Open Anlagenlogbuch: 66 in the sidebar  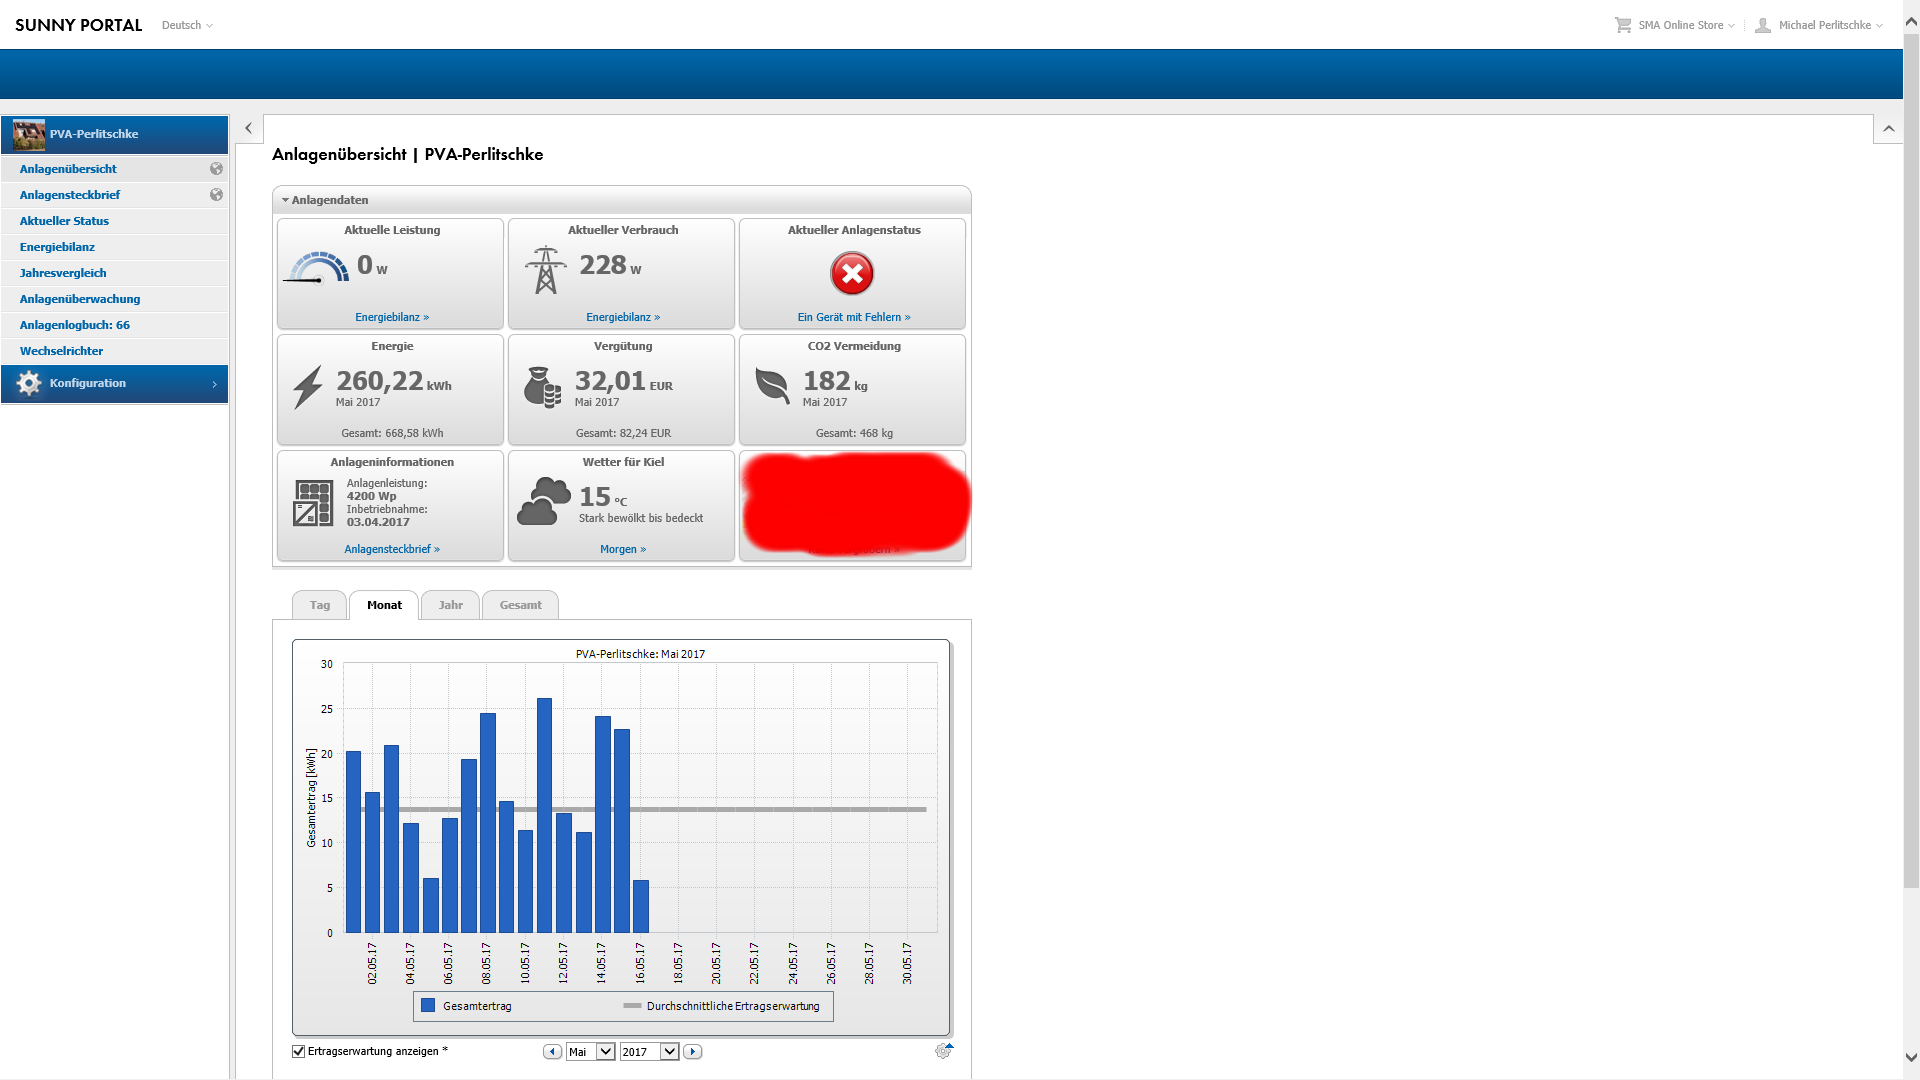pos(75,325)
